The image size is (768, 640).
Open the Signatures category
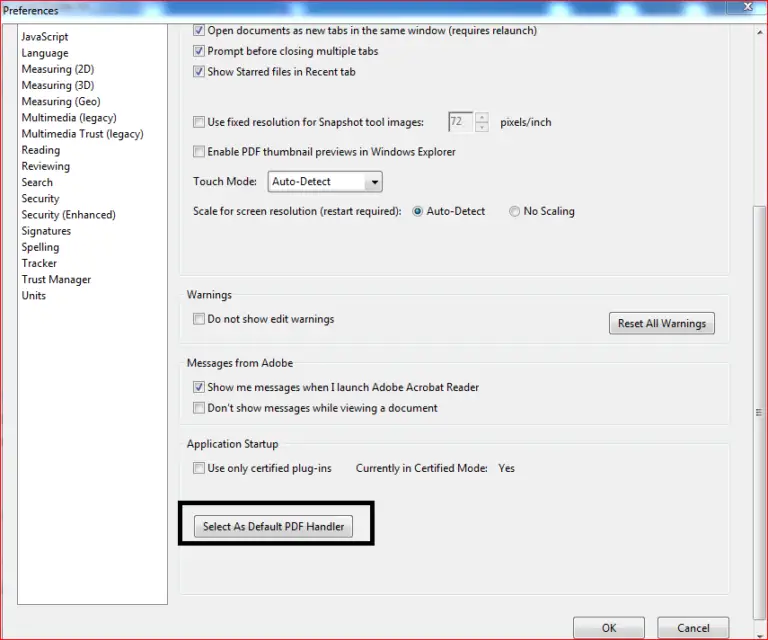tap(46, 231)
